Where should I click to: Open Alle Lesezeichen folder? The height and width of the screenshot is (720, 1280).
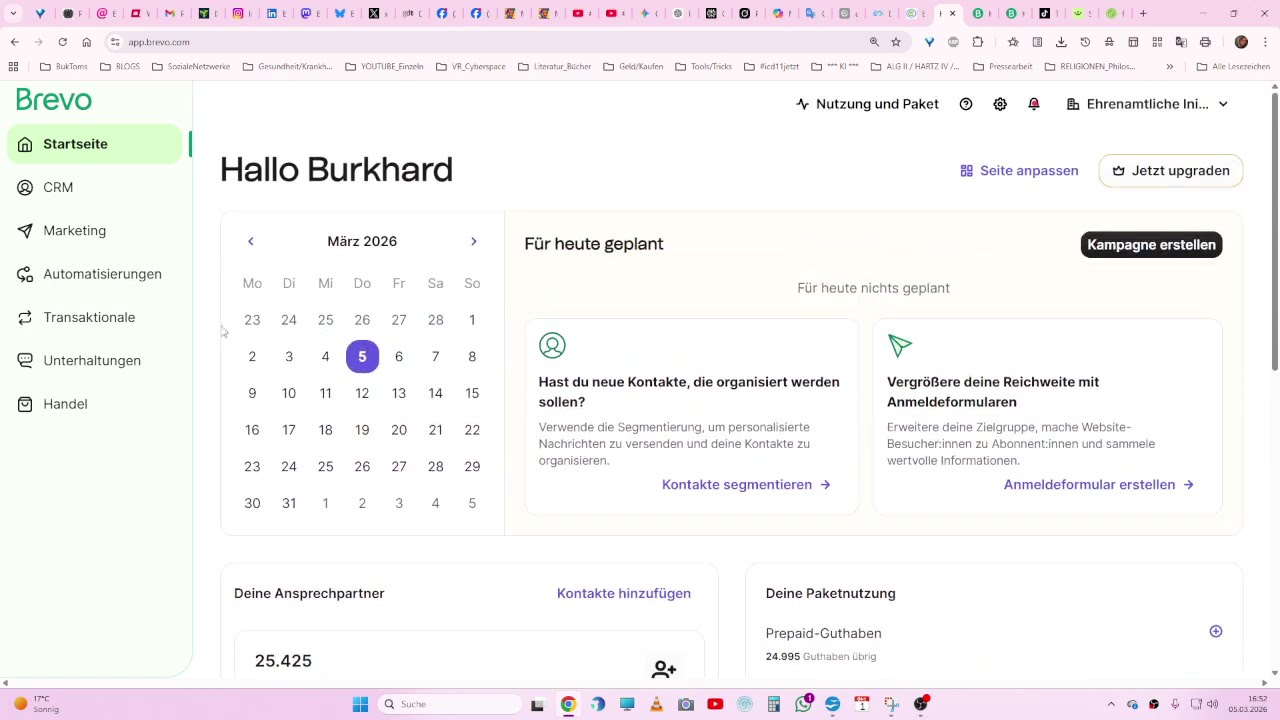[1233, 67]
